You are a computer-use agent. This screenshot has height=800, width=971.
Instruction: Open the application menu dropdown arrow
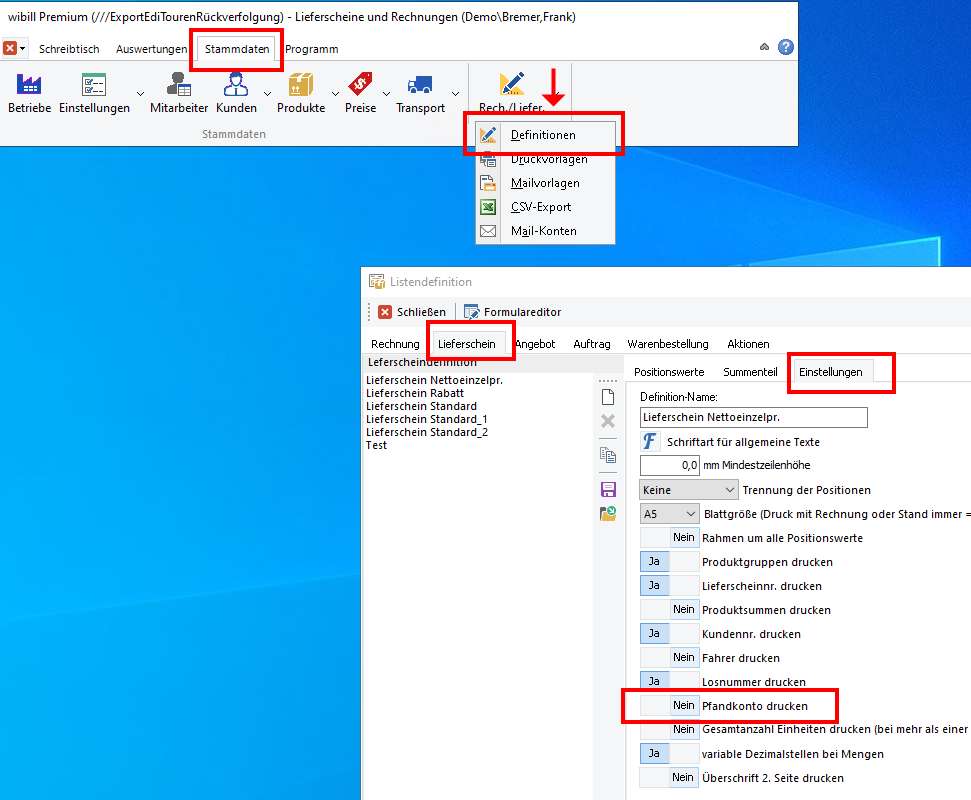pos(23,48)
